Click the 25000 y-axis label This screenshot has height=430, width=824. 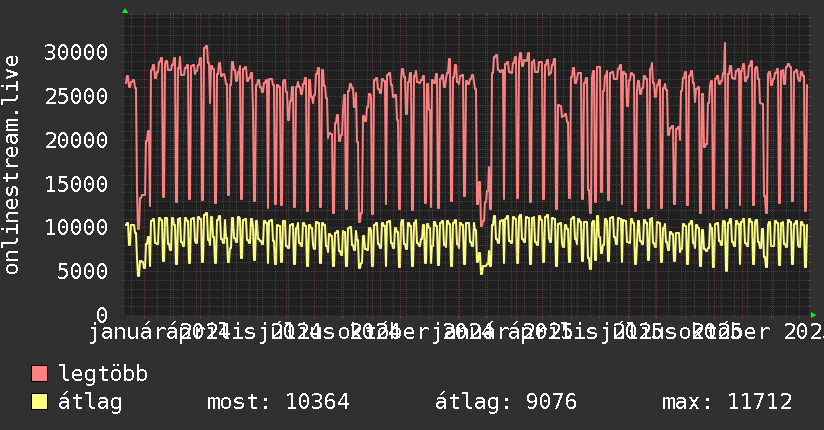coord(76,96)
